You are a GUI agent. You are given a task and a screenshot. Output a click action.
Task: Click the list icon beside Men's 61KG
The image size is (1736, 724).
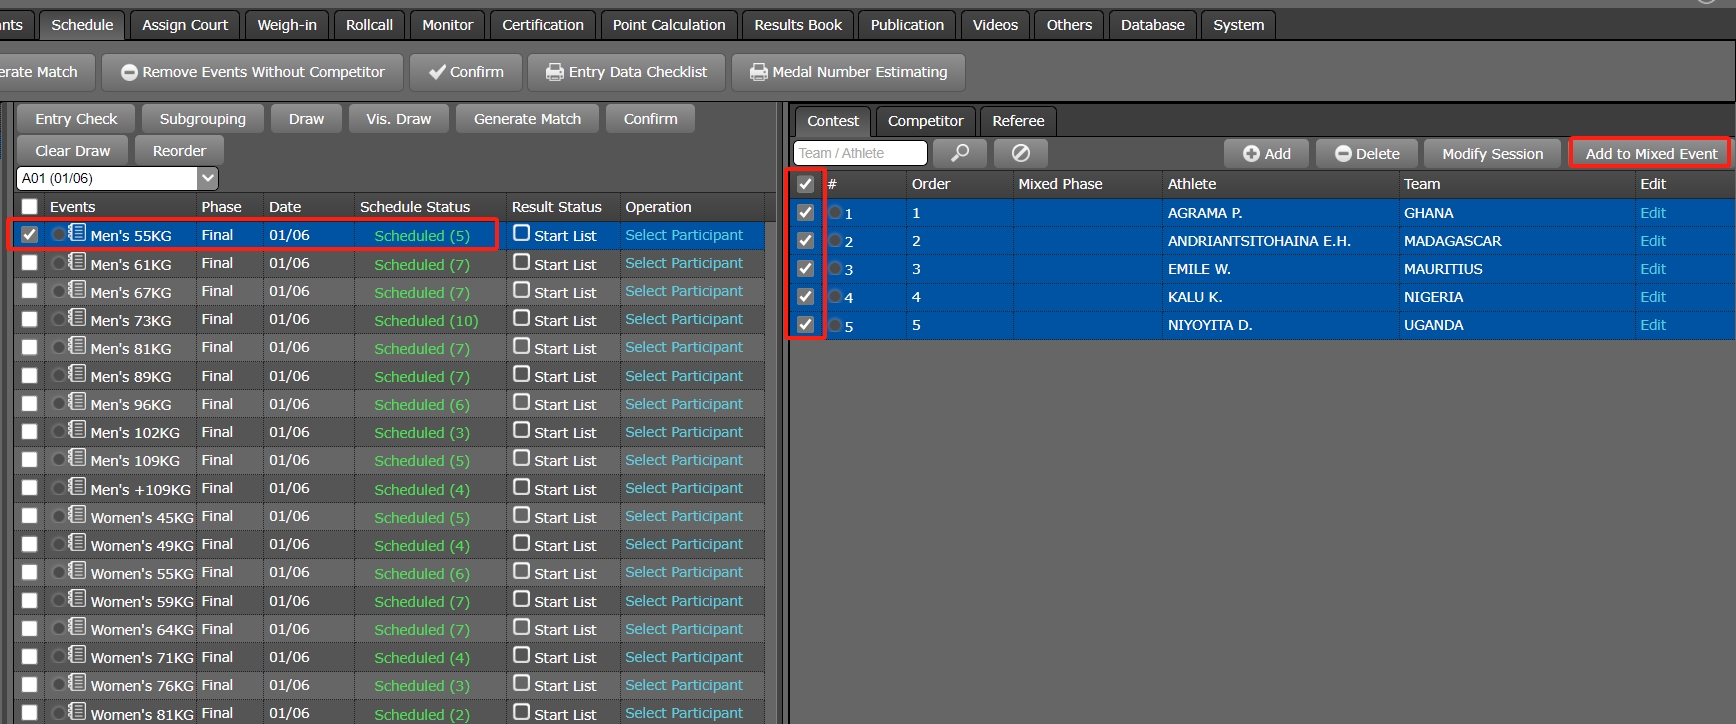[77, 262]
